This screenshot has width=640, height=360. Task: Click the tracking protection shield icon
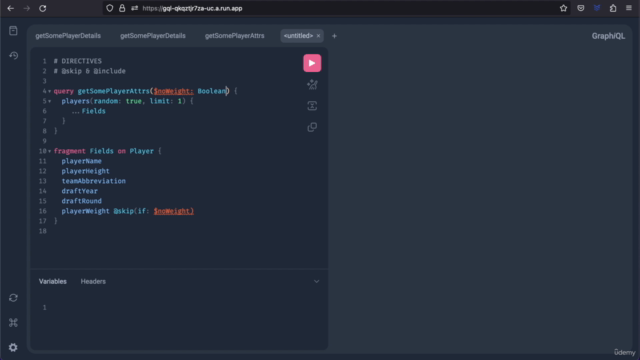click(x=109, y=8)
